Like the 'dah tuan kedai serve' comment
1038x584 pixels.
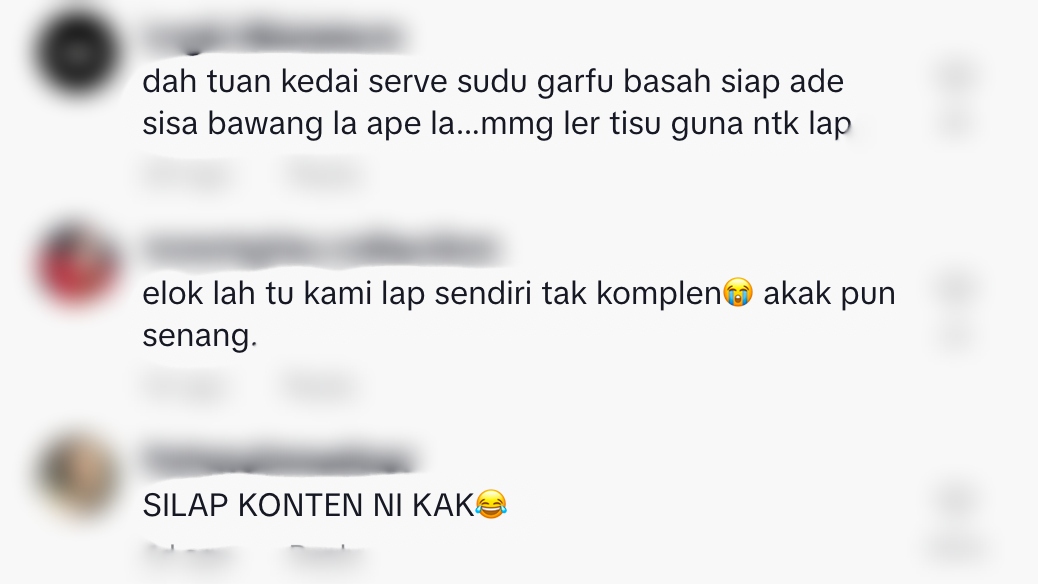tap(958, 75)
